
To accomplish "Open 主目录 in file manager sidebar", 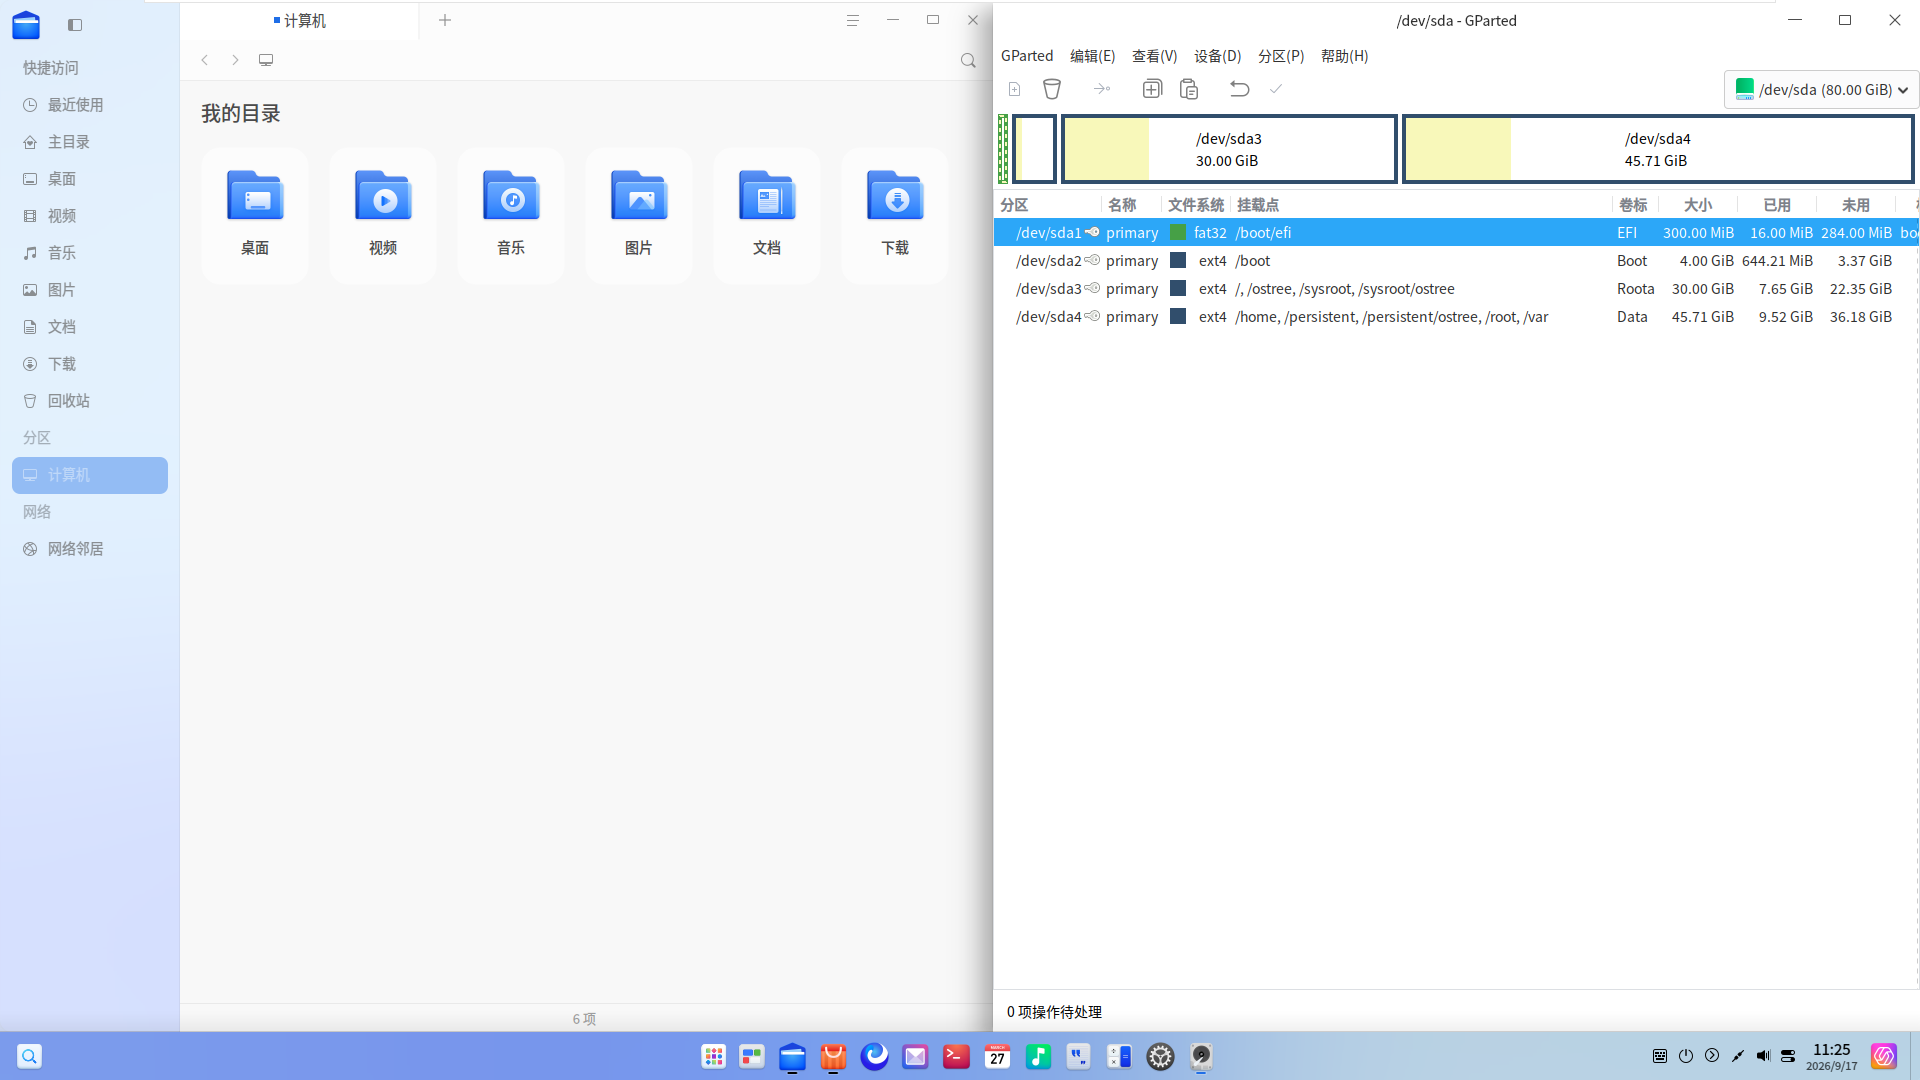I will [89, 142].
